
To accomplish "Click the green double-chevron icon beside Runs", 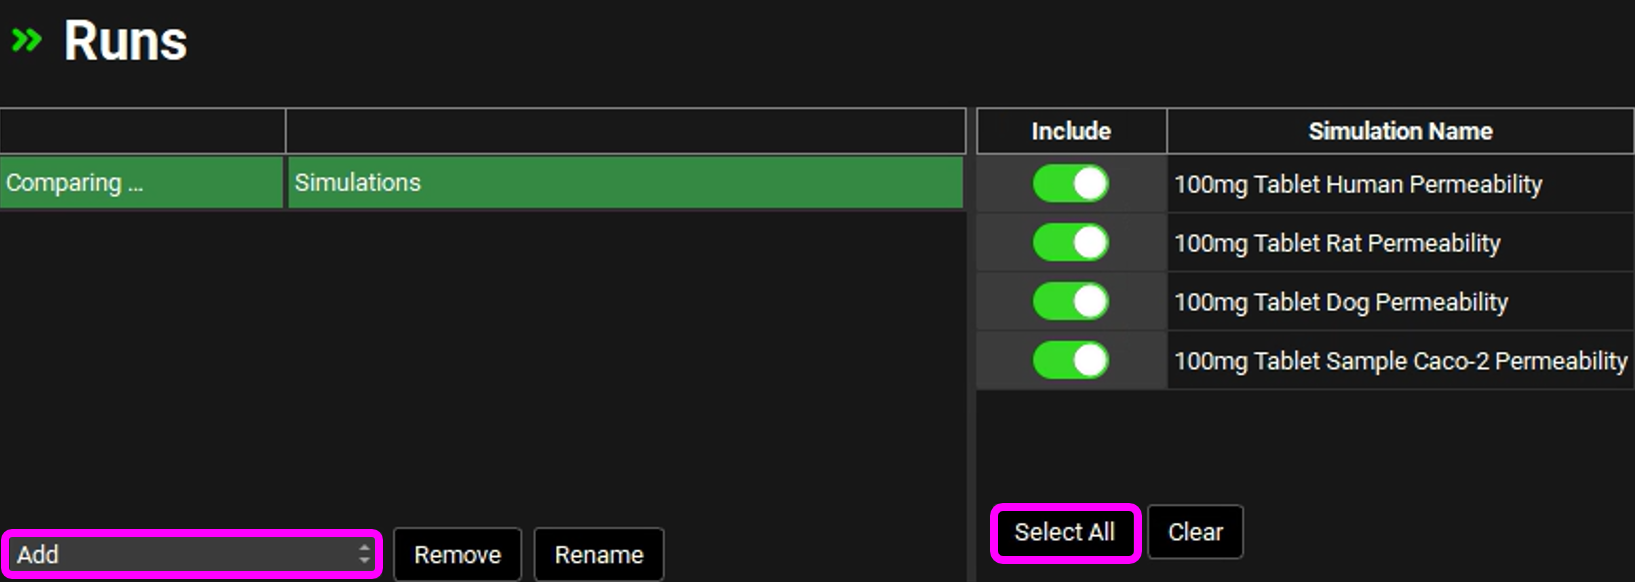I will 26,40.
